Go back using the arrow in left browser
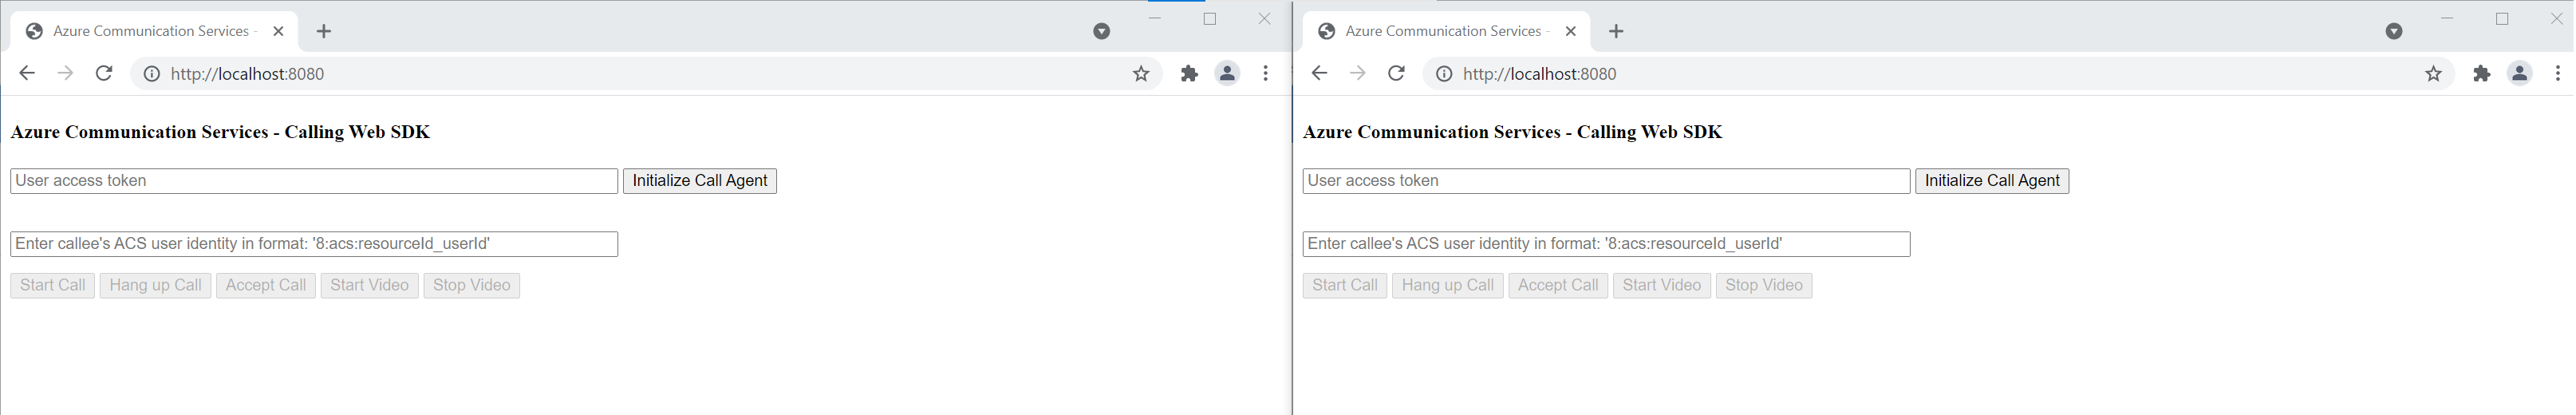 (27, 73)
